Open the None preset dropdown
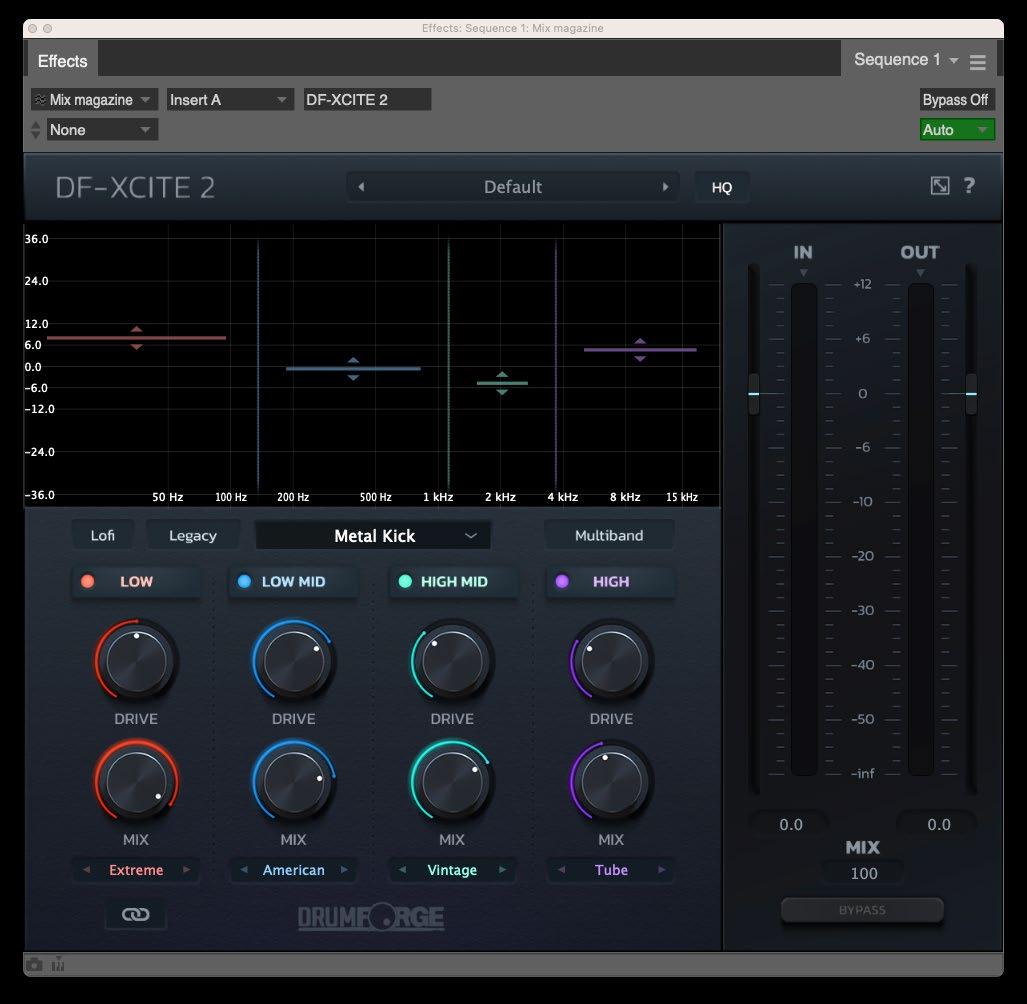The image size is (1027, 1004). pyautogui.click(x=102, y=130)
